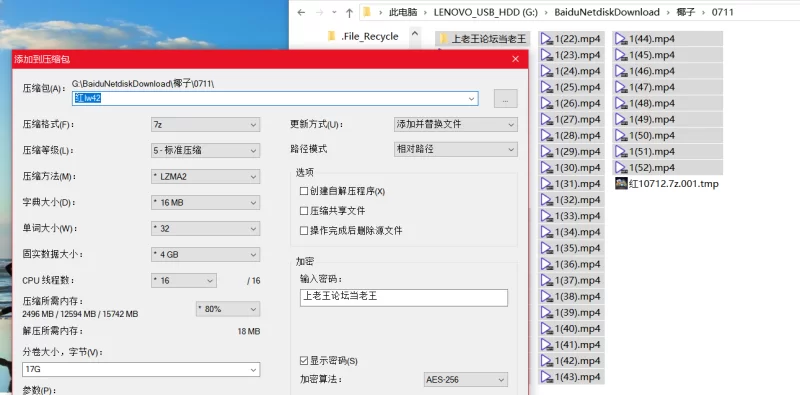The image size is (800, 395).
Task: Select video file icon 1(41).mp4
Action: coord(547,344)
